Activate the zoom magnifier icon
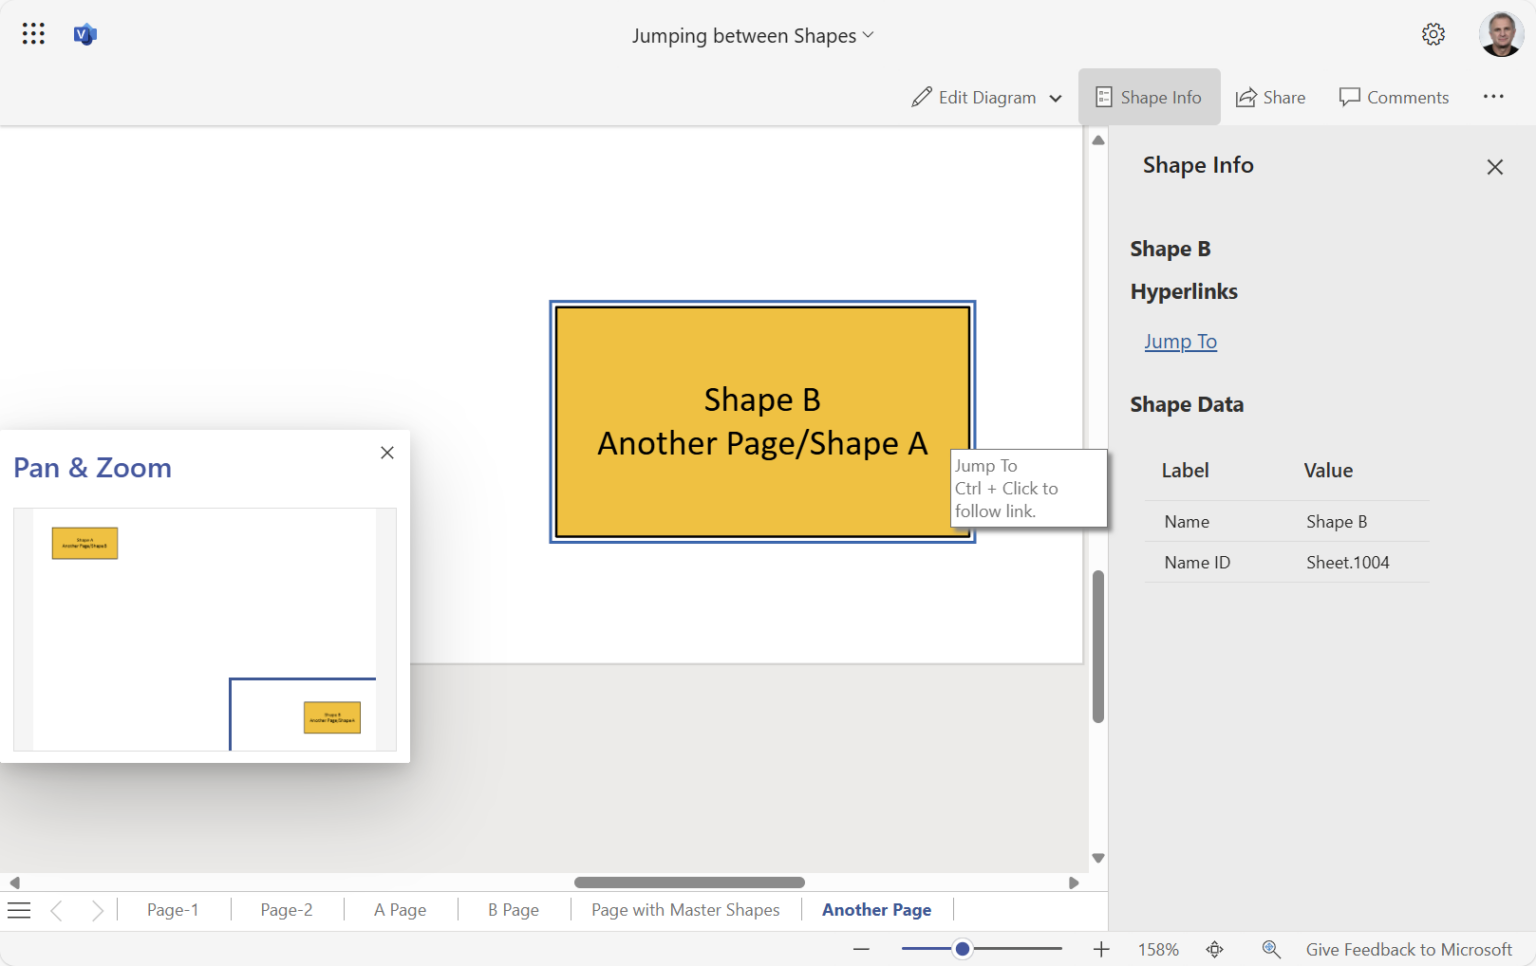1536x966 pixels. [1271, 949]
